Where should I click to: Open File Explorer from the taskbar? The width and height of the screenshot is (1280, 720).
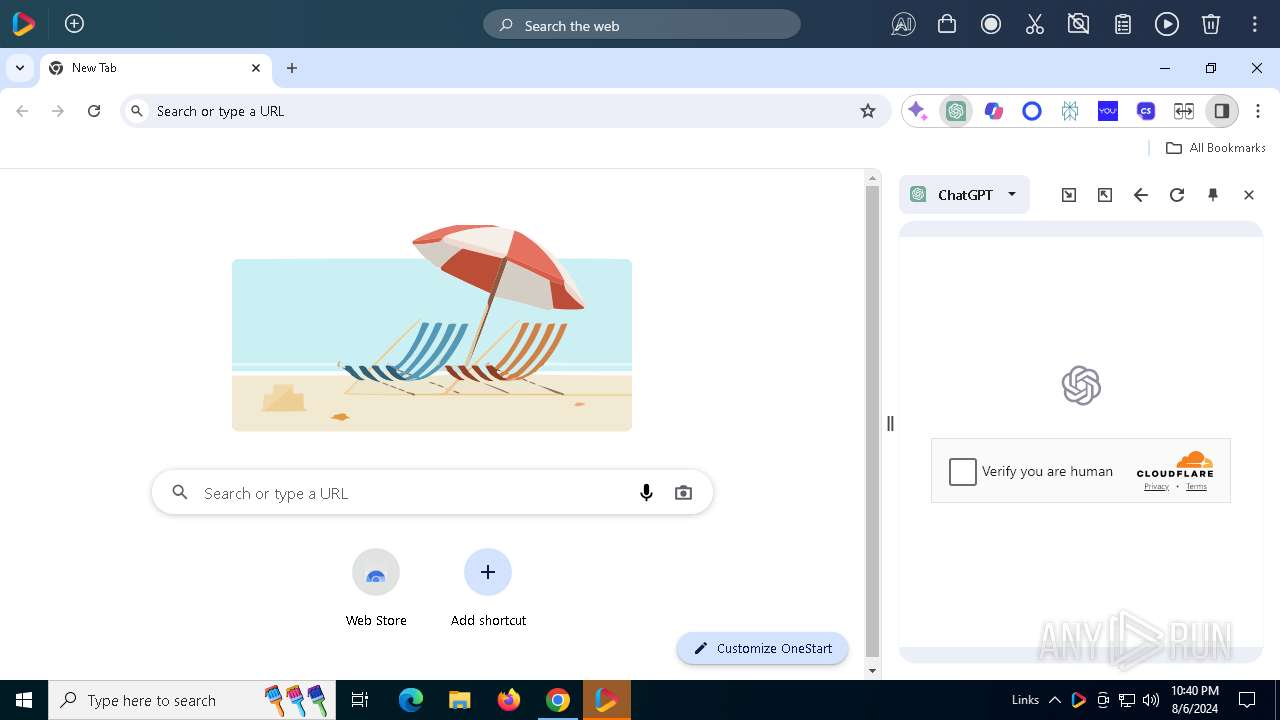459,700
